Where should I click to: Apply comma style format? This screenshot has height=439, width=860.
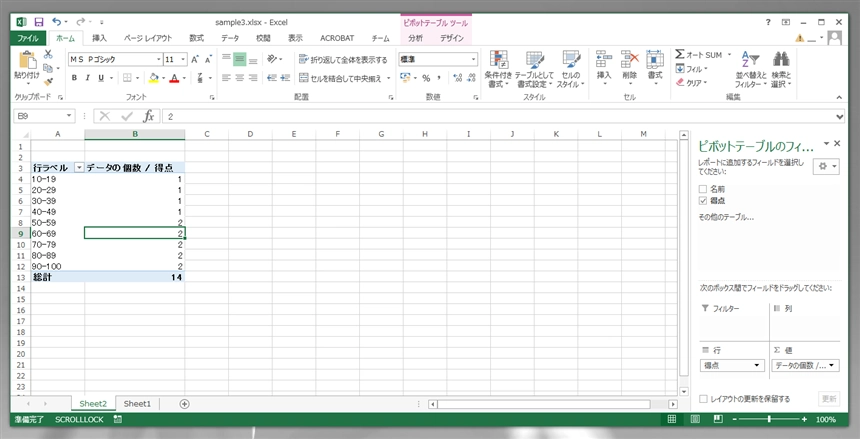click(x=439, y=78)
